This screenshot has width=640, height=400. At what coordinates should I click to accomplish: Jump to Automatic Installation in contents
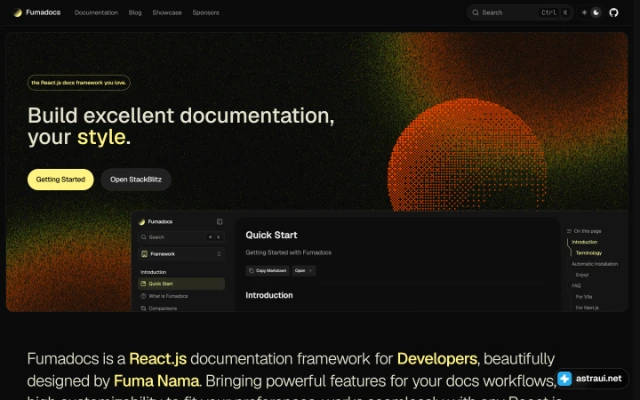pyautogui.click(x=595, y=264)
